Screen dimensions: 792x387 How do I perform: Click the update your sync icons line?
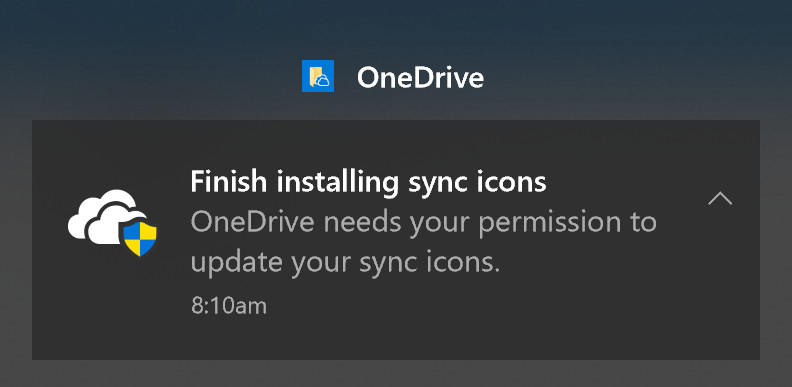(x=345, y=263)
